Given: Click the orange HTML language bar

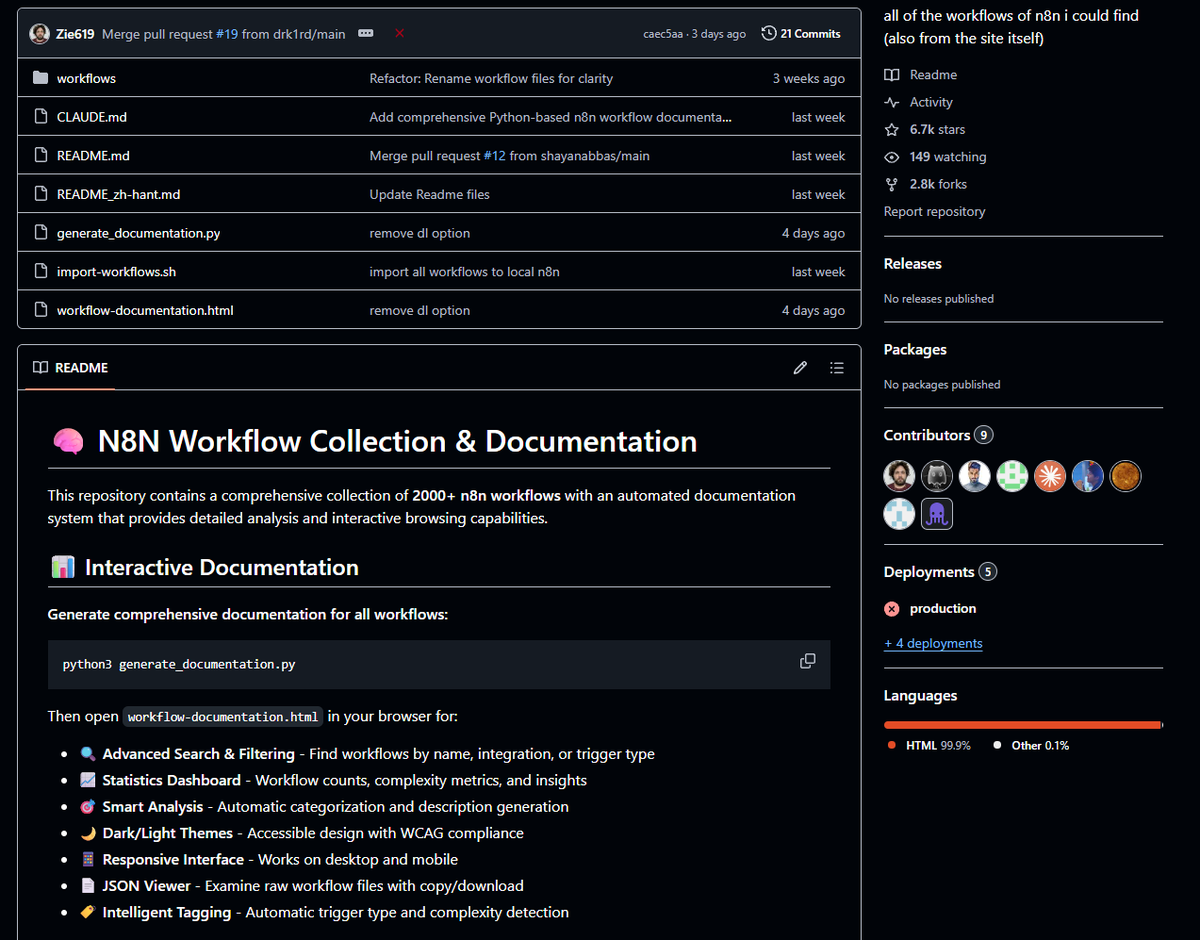Looking at the screenshot, I should pyautogui.click(x=1022, y=724).
